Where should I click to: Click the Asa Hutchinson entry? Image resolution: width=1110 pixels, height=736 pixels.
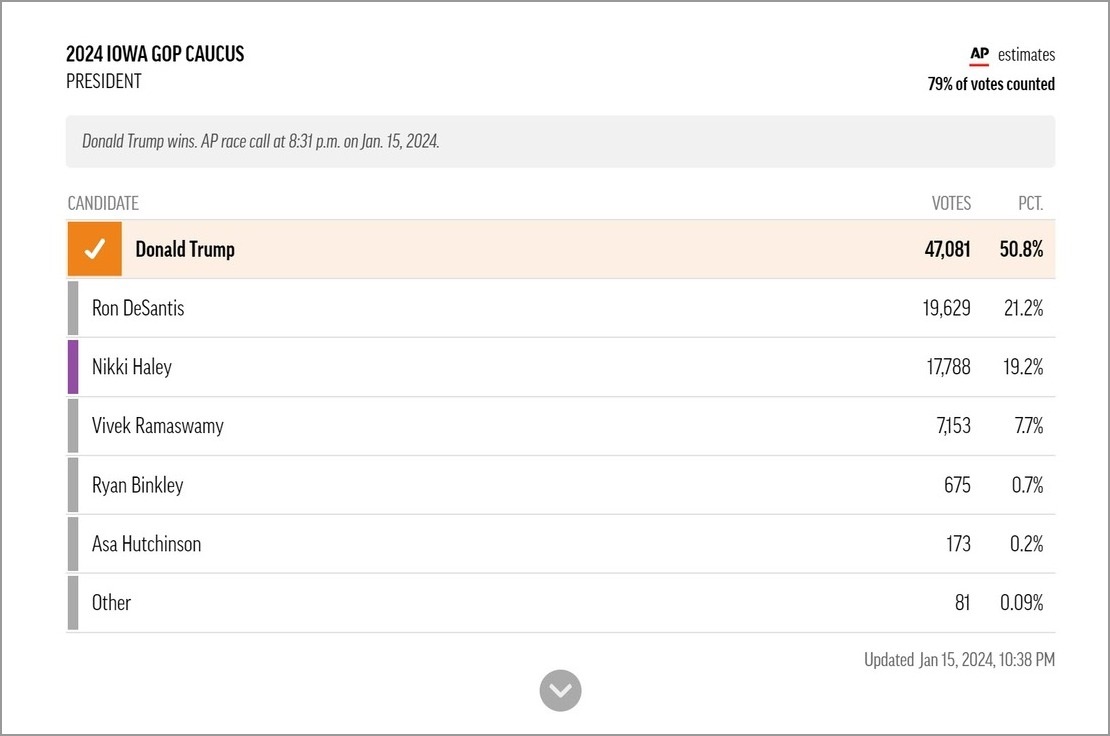pyautogui.click(x=147, y=544)
